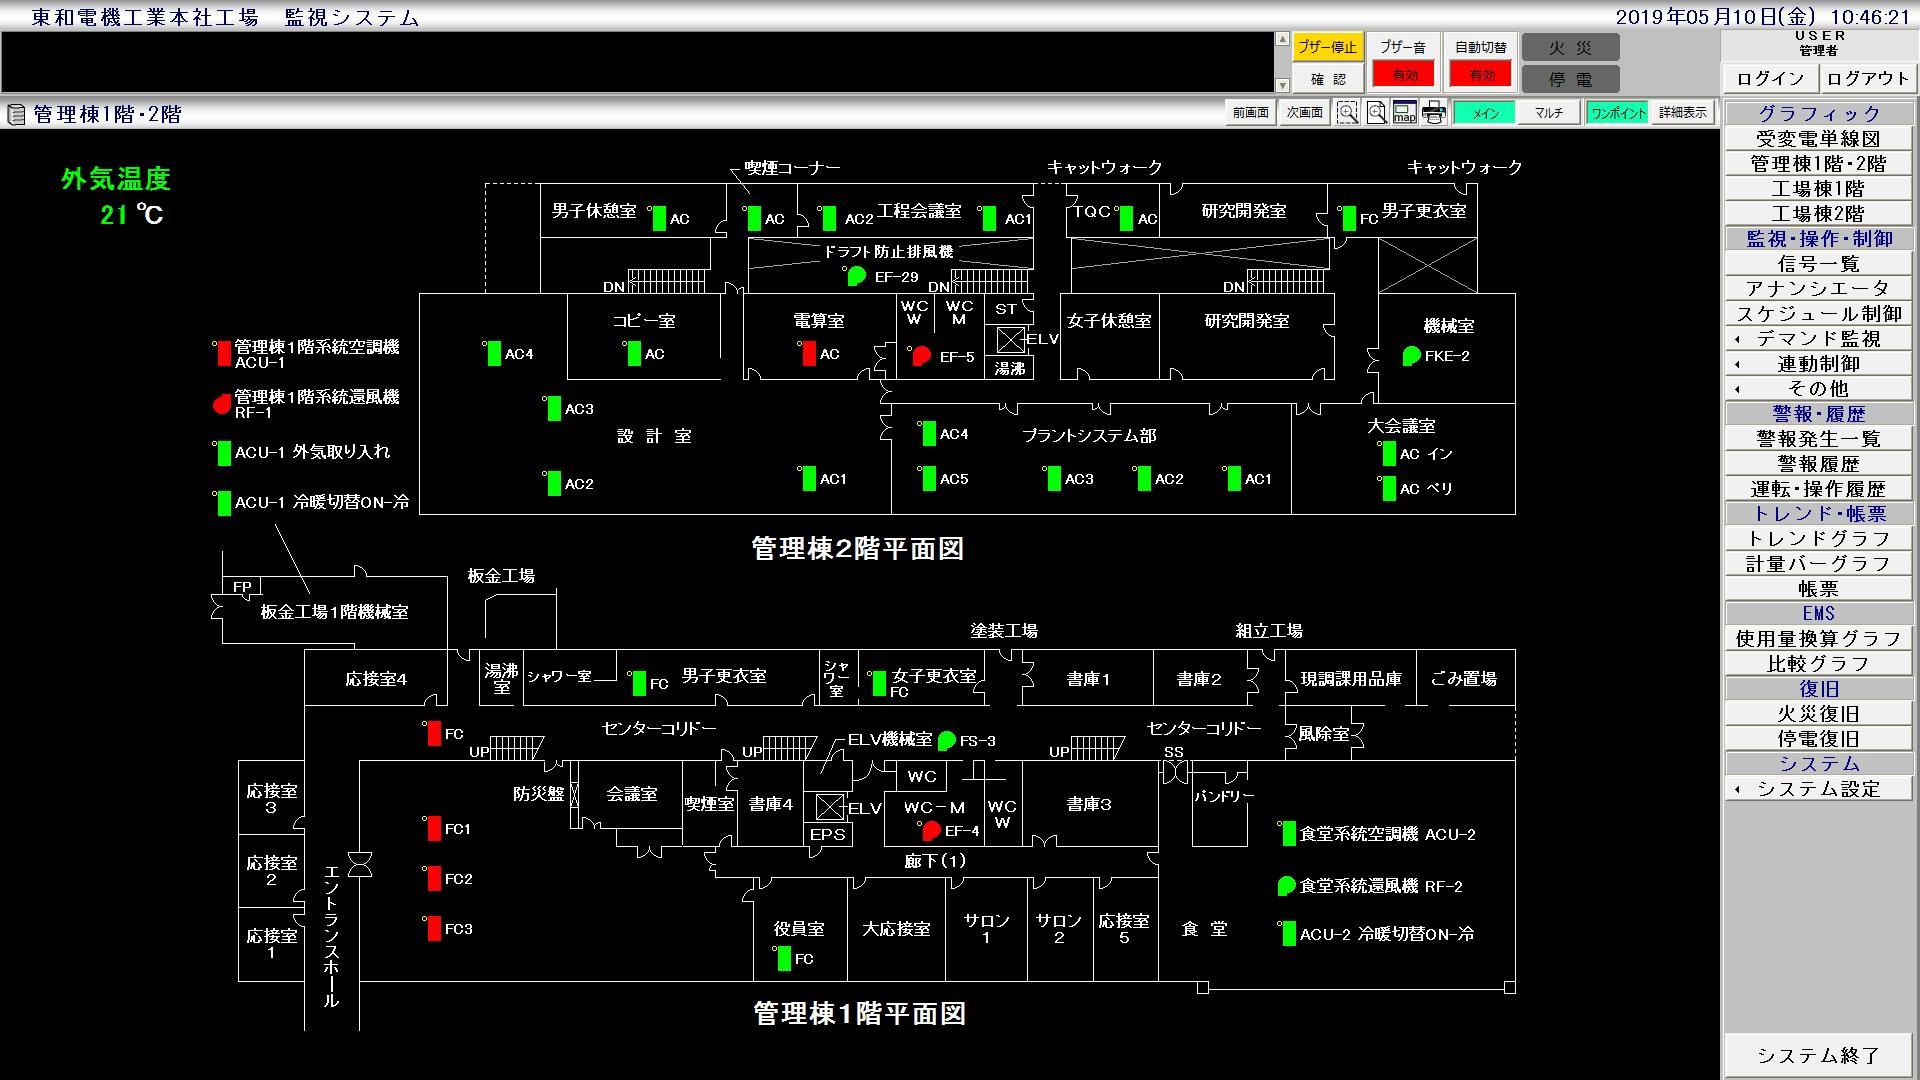The width and height of the screenshot is (1920, 1080).
Task: Switch to メイン display mode
Action: [x=1485, y=113]
